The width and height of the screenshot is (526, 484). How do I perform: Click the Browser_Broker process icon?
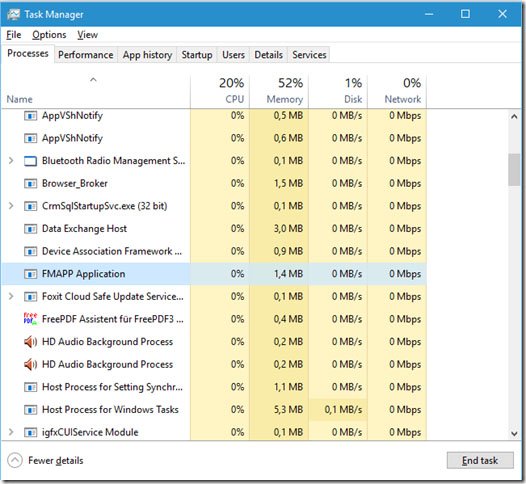coord(30,183)
